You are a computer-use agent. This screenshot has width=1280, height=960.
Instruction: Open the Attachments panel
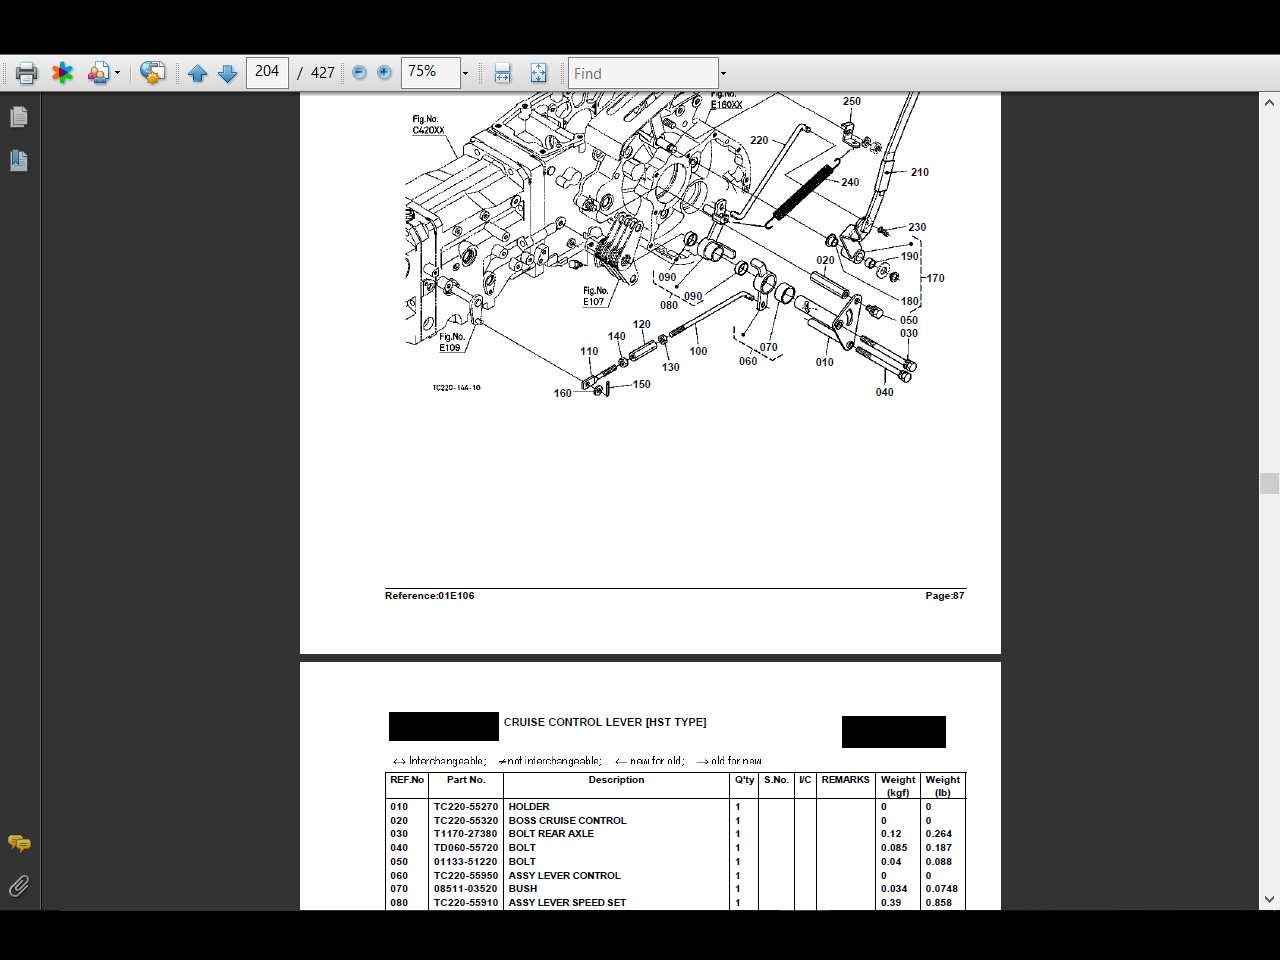[x=19, y=885]
